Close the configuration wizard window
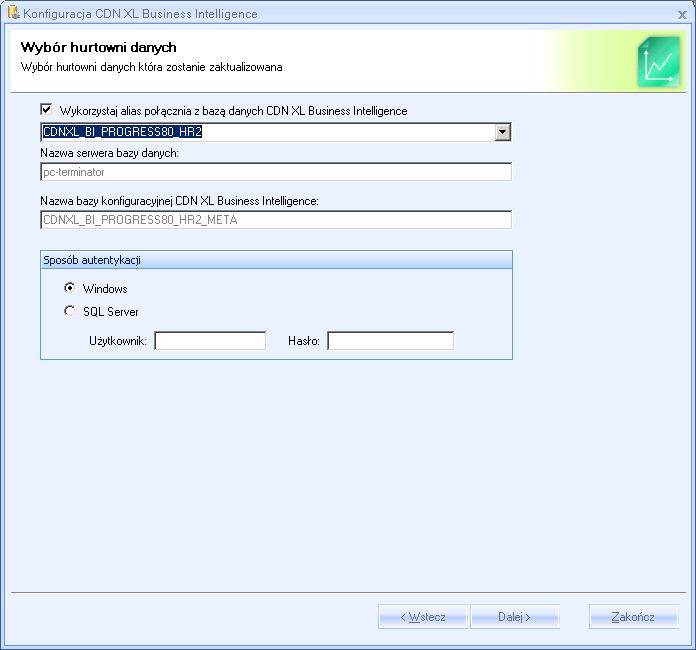This screenshot has width=696, height=650. [x=682, y=15]
